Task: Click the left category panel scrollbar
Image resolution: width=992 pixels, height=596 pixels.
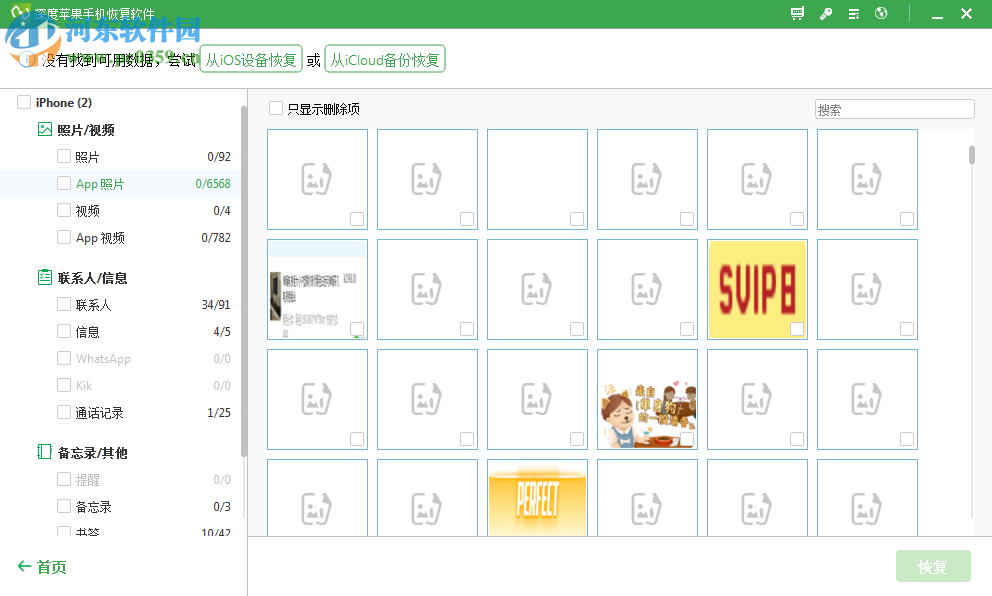Action: pos(244,281)
